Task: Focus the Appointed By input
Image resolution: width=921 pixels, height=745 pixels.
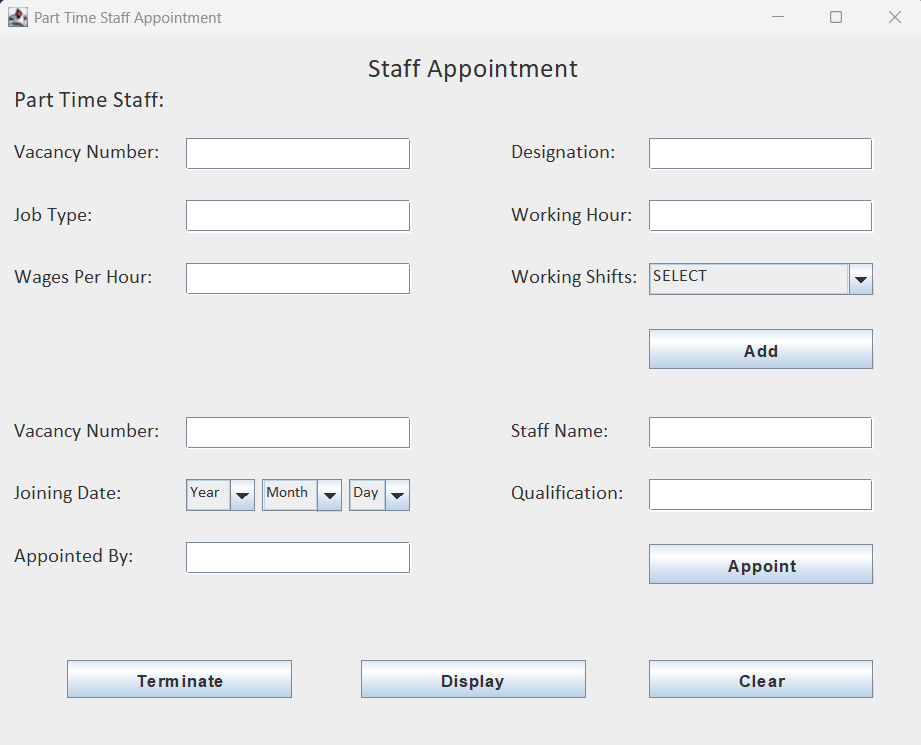Action: pyautogui.click(x=297, y=557)
